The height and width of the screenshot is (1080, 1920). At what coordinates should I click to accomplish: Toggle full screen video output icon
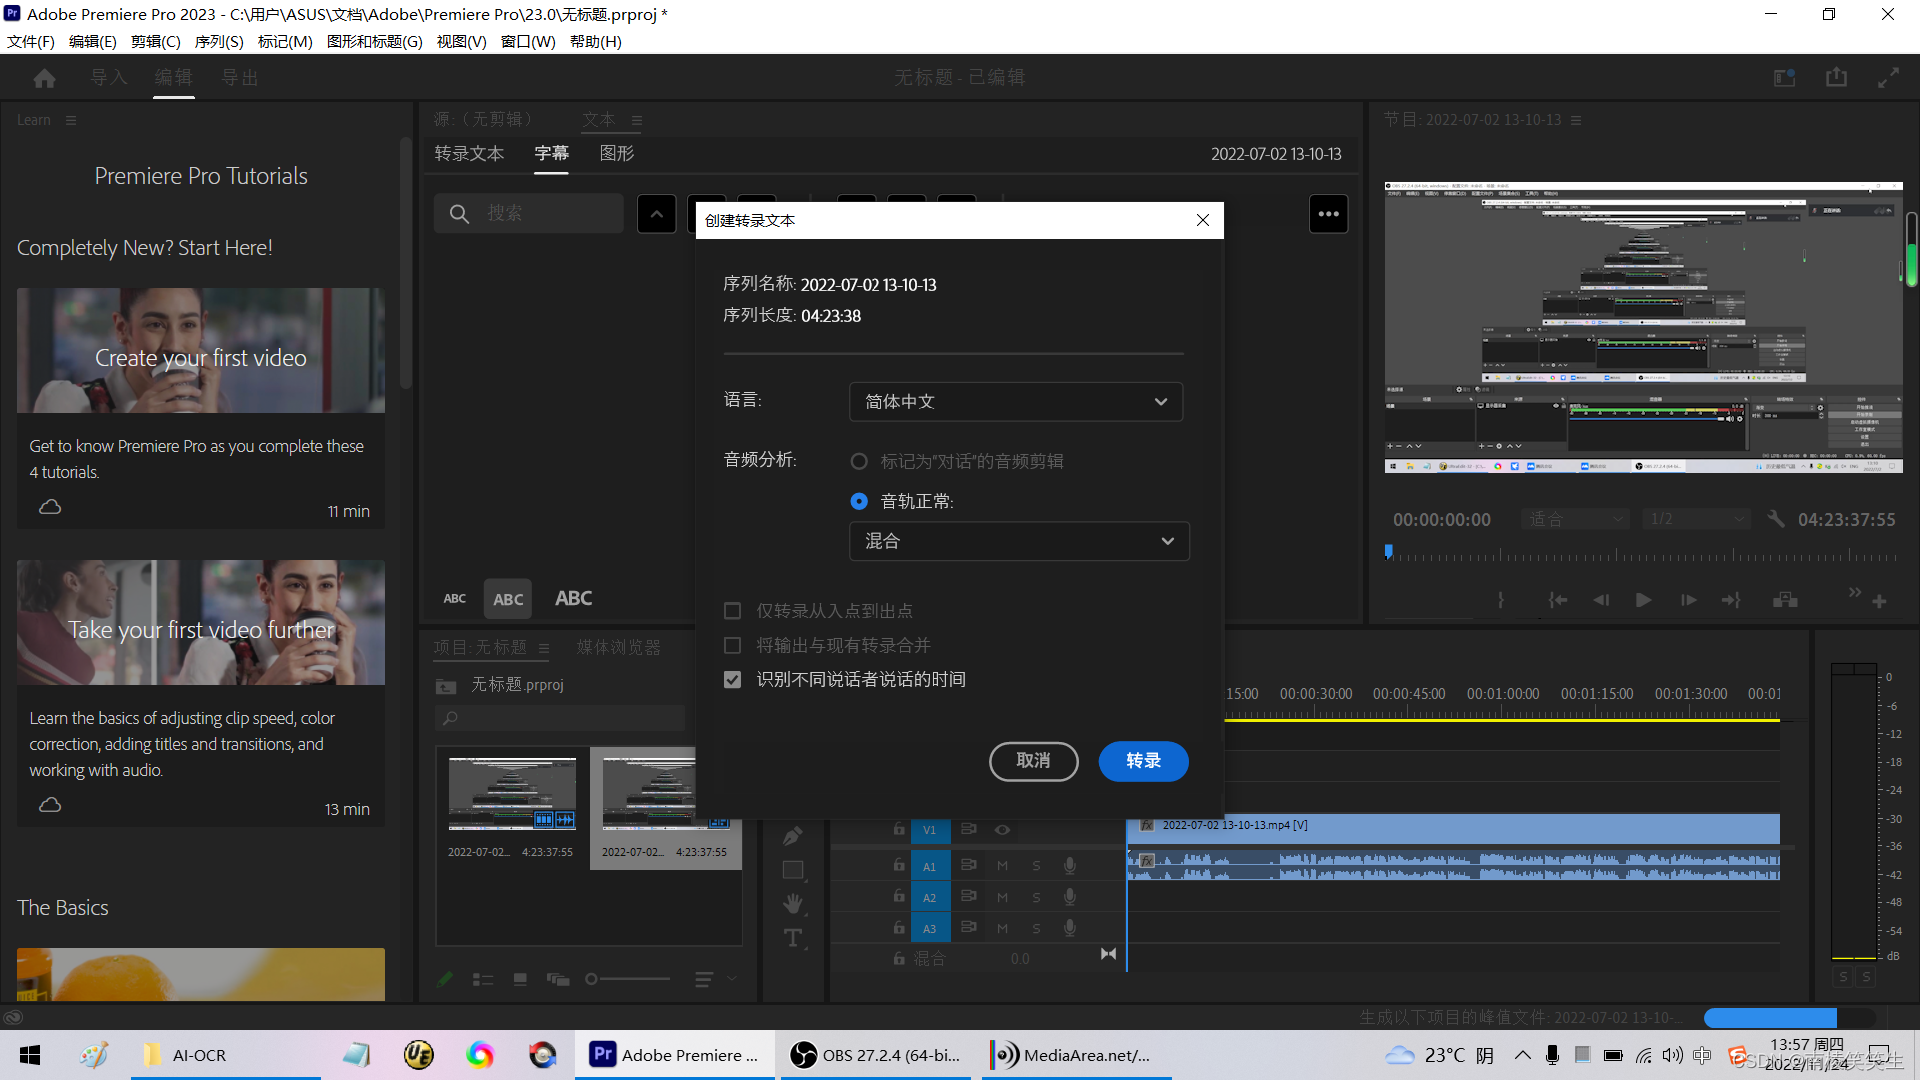(x=1888, y=78)
